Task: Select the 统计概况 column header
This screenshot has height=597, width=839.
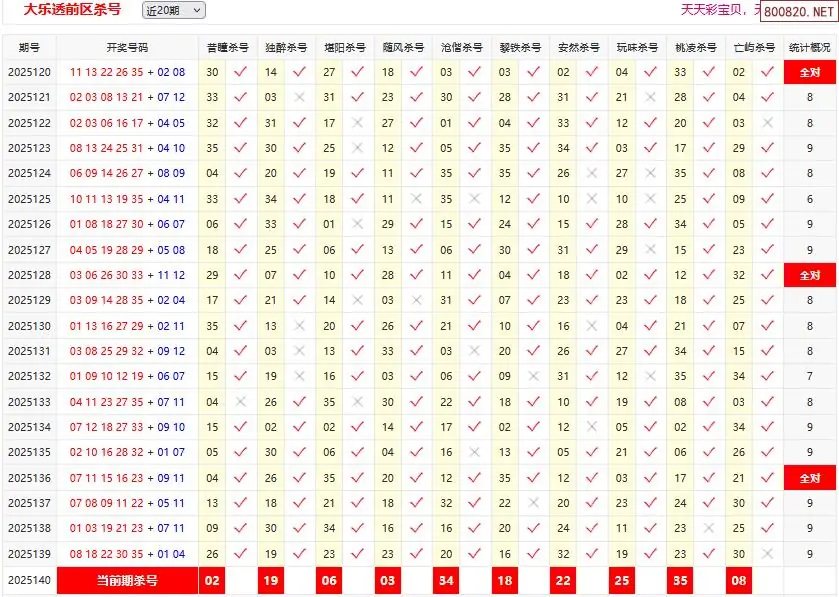Action: tap(810, 47)
